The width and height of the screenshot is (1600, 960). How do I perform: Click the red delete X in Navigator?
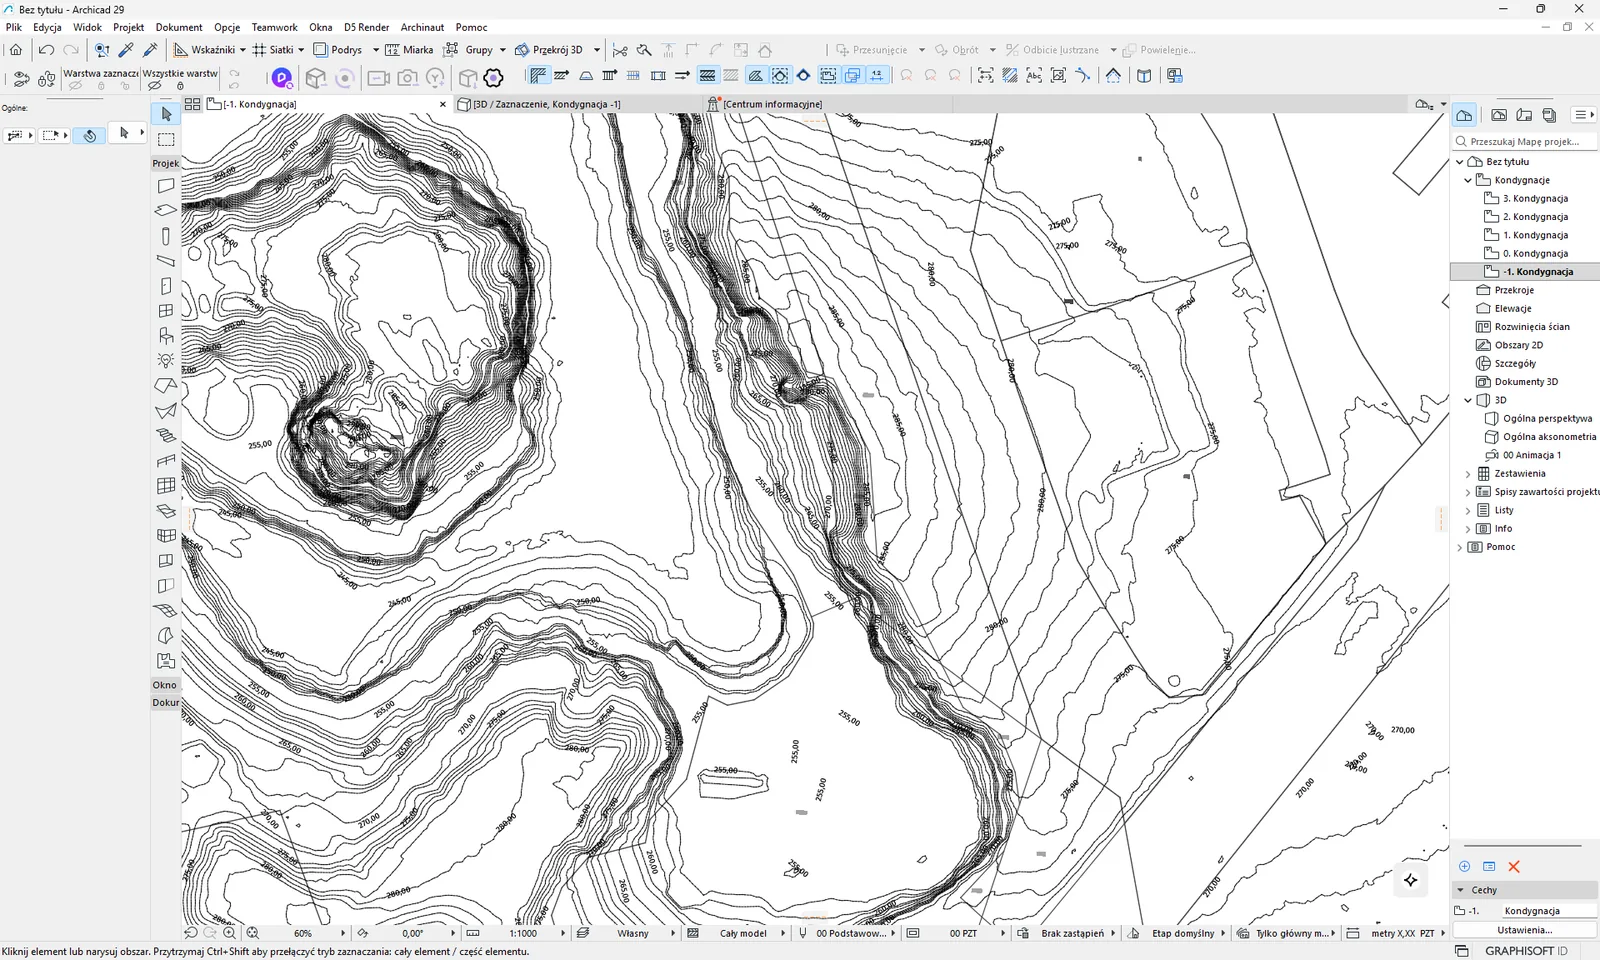click(1514, 866)
